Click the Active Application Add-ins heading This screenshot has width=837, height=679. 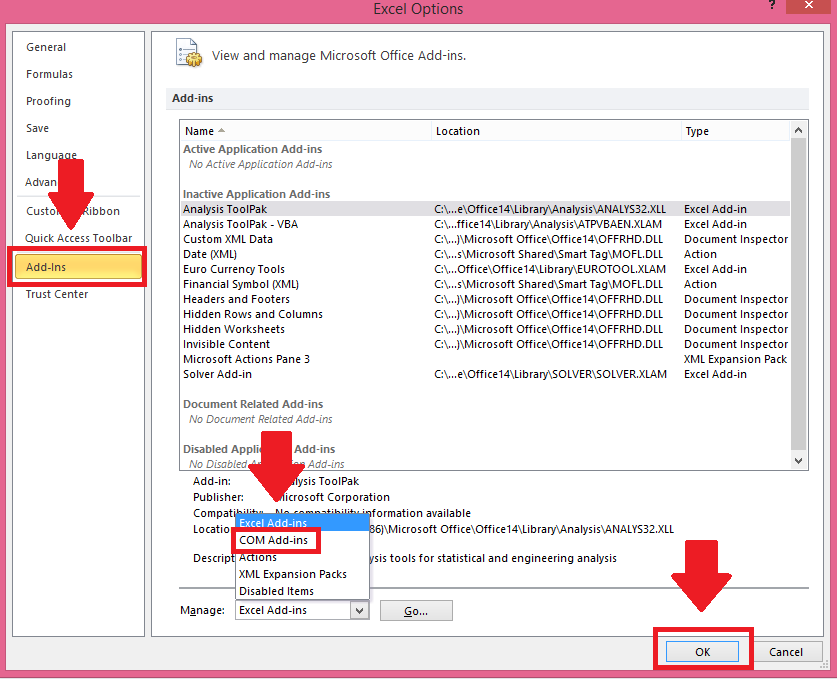click(252, 149)
